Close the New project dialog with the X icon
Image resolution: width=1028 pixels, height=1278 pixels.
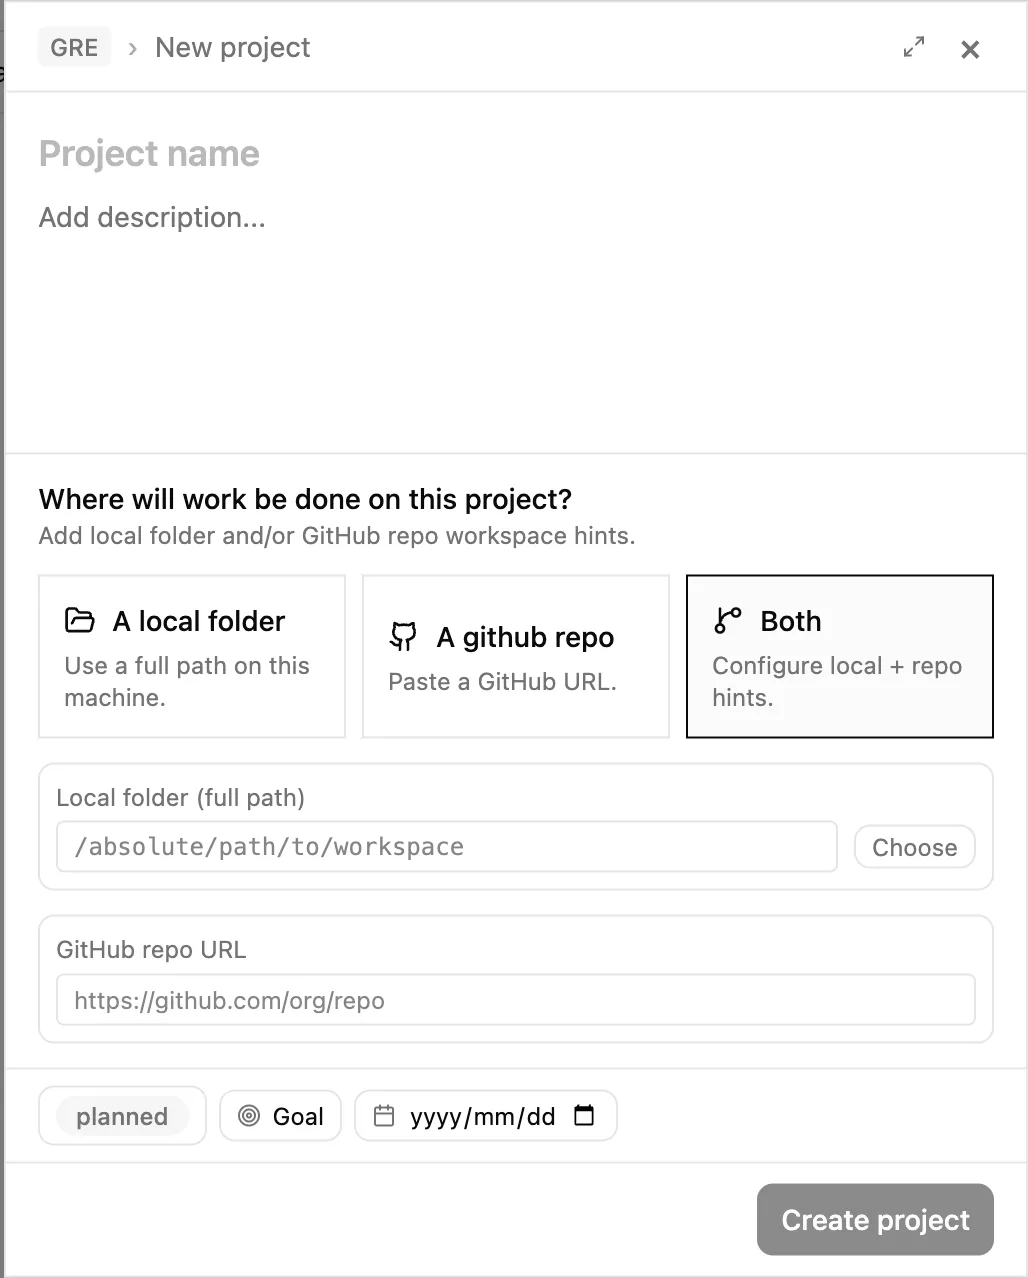[x=969, y=49]
